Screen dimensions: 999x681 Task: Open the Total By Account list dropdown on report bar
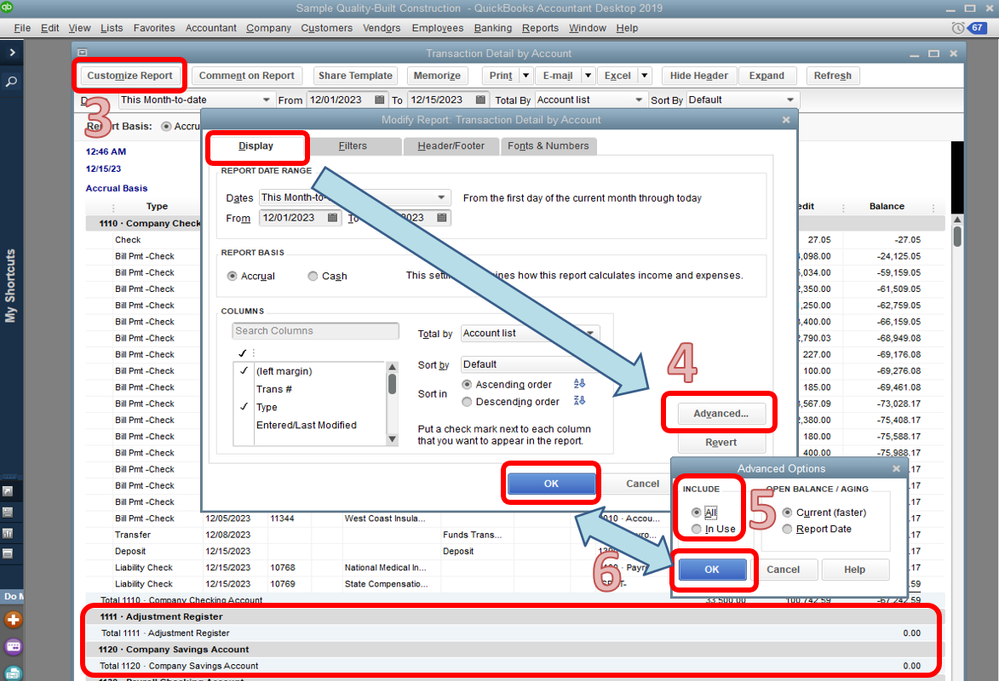[638, 100]
